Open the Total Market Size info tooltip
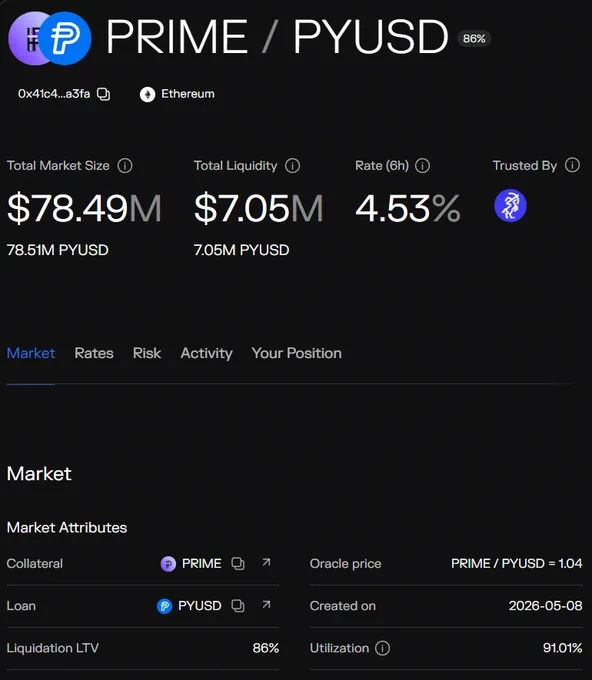The width and height of the screenshot is (592, 680). [x=125, y=165]
